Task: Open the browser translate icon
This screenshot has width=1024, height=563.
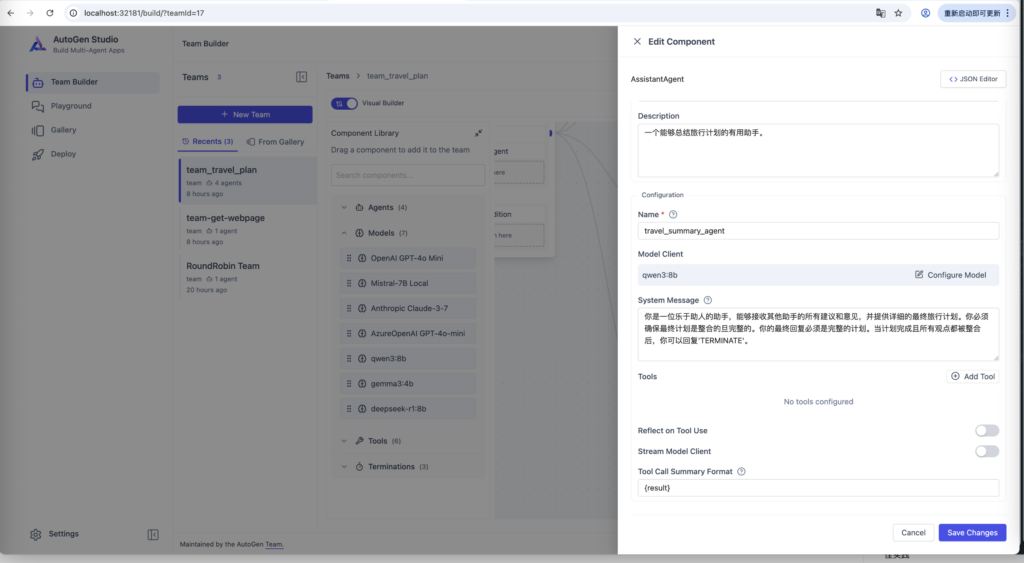Action: (880, 13)
